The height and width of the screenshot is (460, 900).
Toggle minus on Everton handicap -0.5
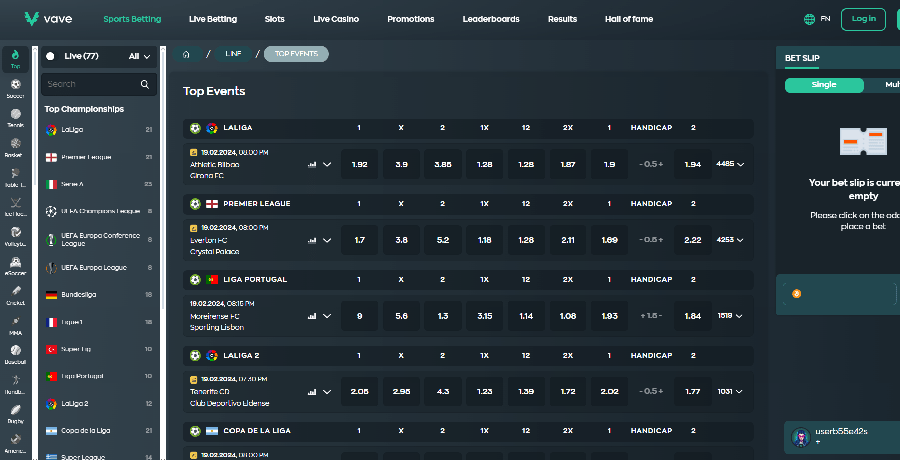[x=640, y=240]
